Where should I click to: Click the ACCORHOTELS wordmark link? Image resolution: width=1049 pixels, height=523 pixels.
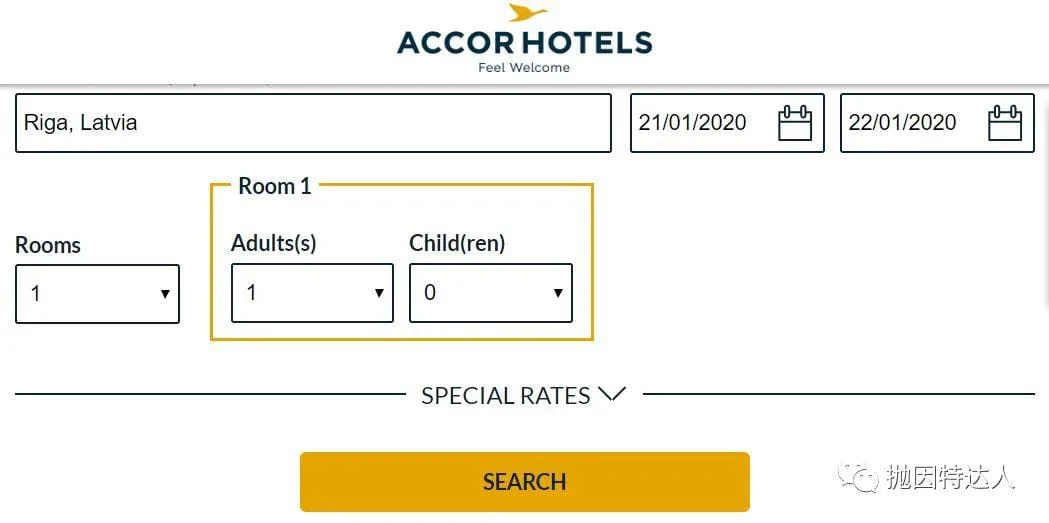point(524,43)
